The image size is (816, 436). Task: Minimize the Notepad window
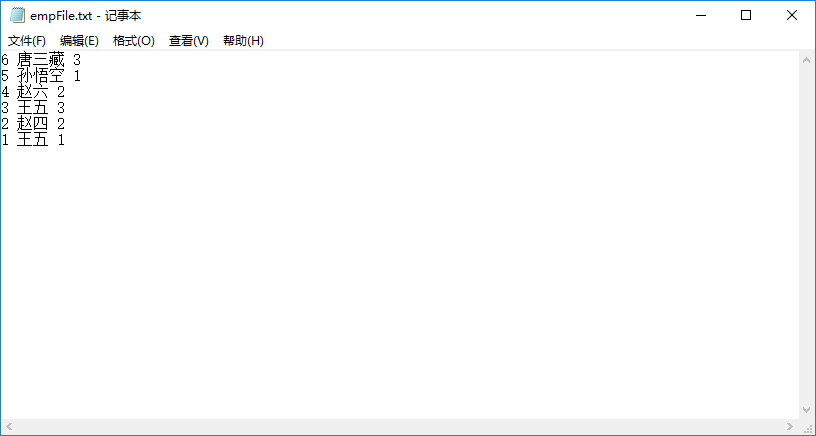click(700, 16)
